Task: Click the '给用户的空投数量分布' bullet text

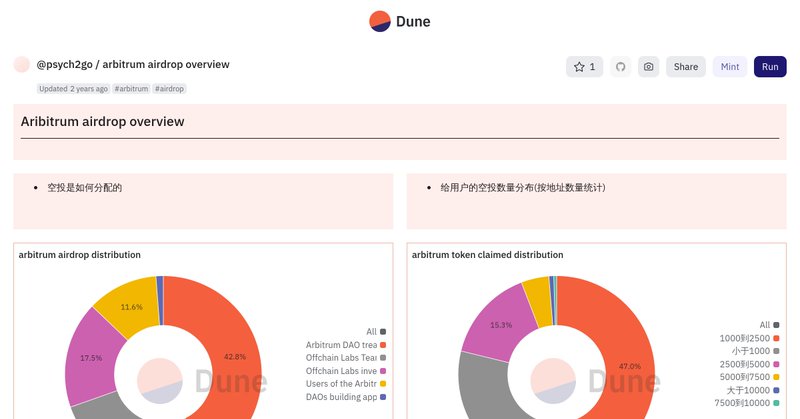Action: click(523, 188)
